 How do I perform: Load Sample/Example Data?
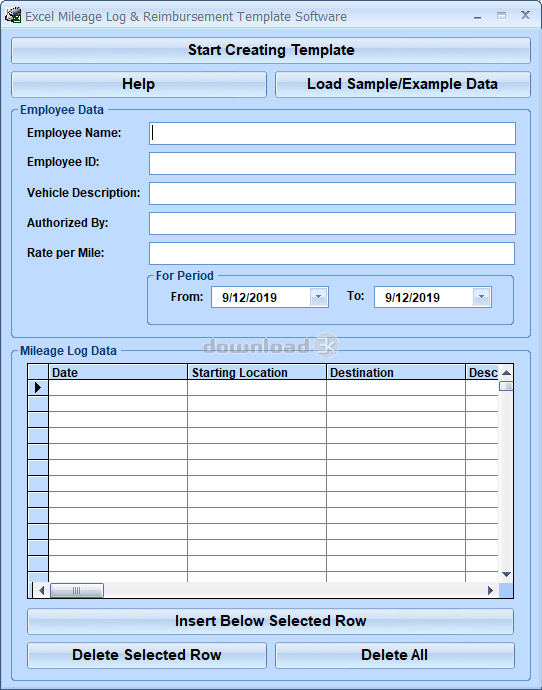click(x=403, y=84)
